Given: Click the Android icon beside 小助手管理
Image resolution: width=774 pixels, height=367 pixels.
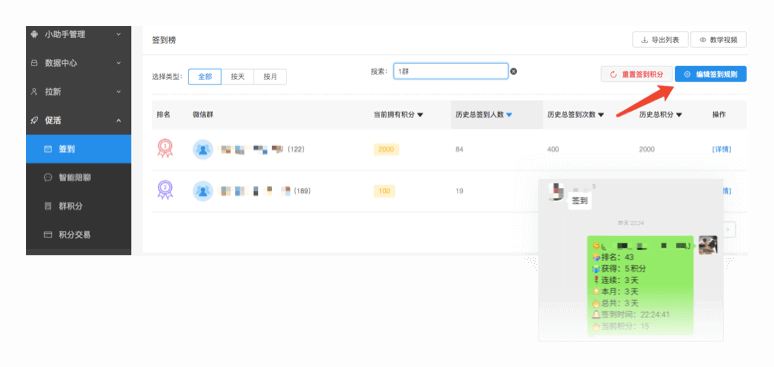Looking at the screenshot, I should click(34, 35).
